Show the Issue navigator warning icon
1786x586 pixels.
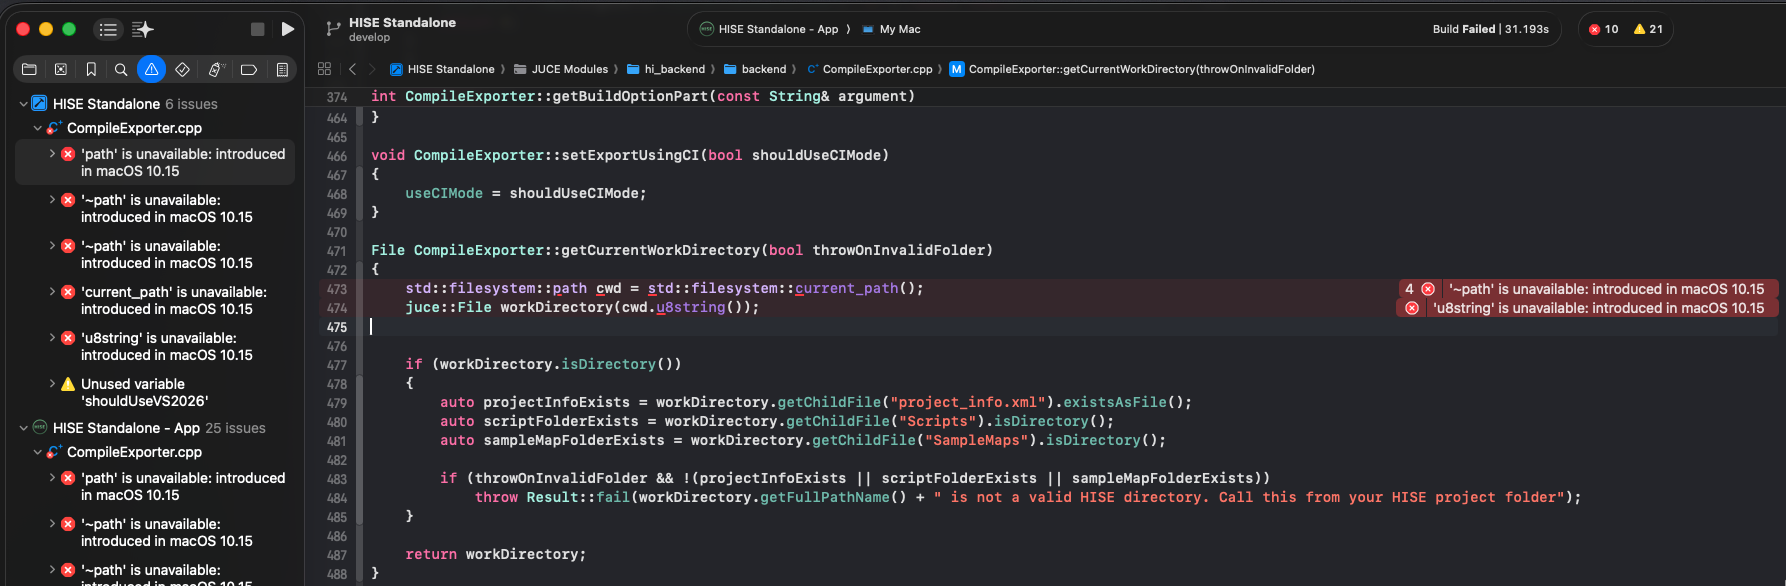[151, 69]
